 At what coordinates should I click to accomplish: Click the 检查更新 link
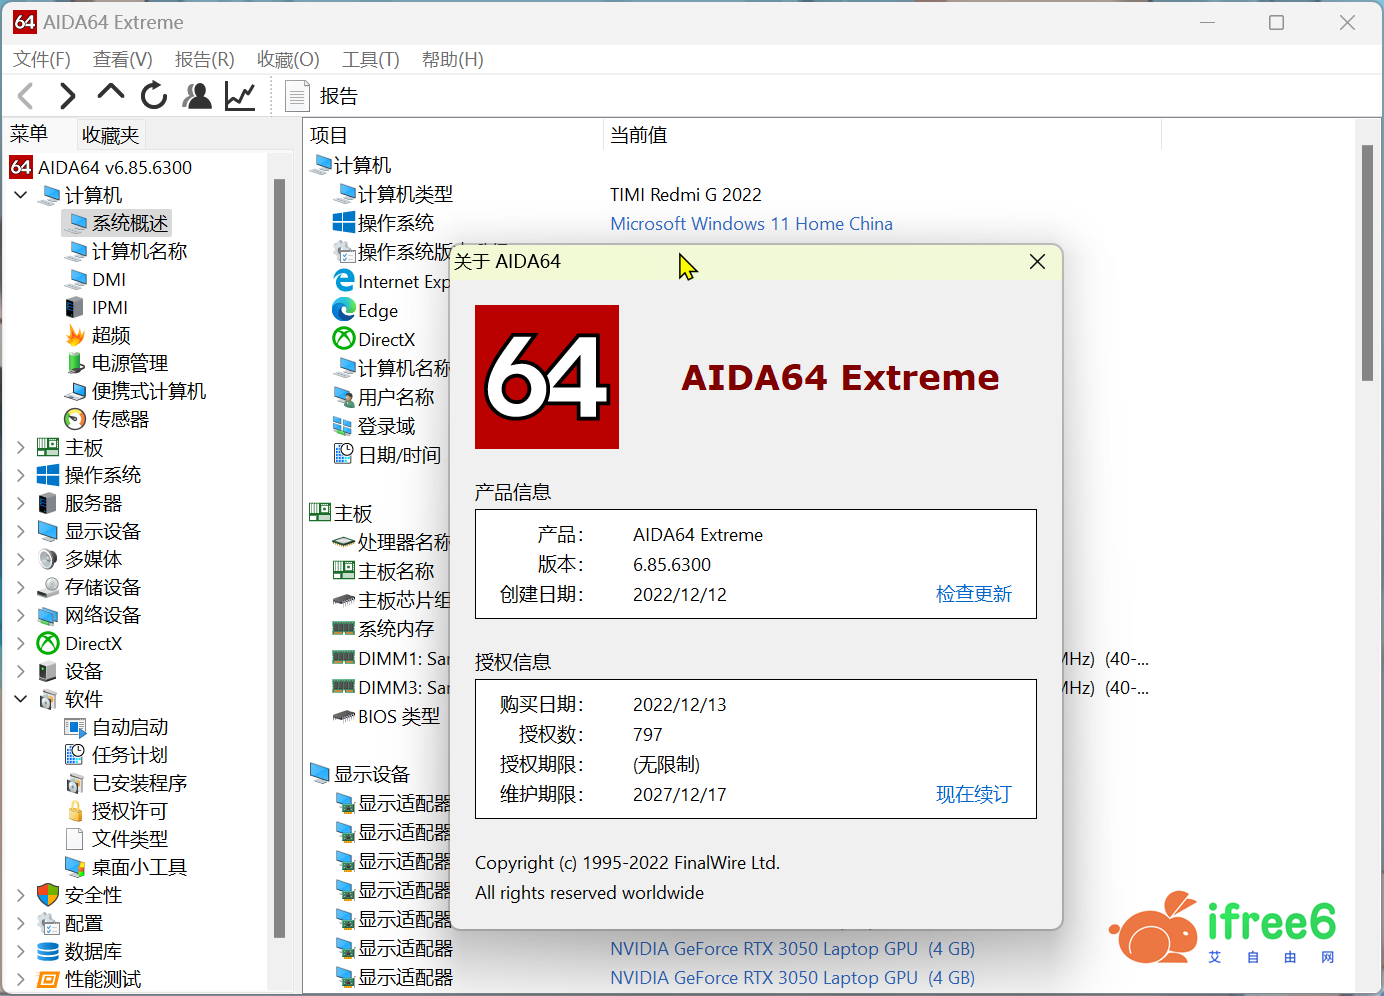973,594
